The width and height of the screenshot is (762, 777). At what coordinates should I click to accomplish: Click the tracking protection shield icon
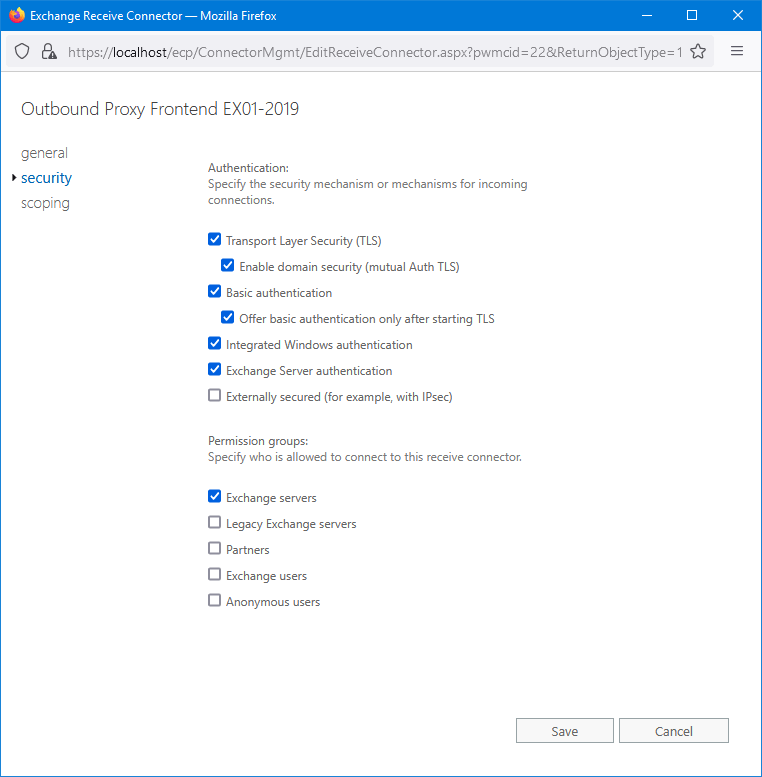pyautogui.click(x=22, y=52)
